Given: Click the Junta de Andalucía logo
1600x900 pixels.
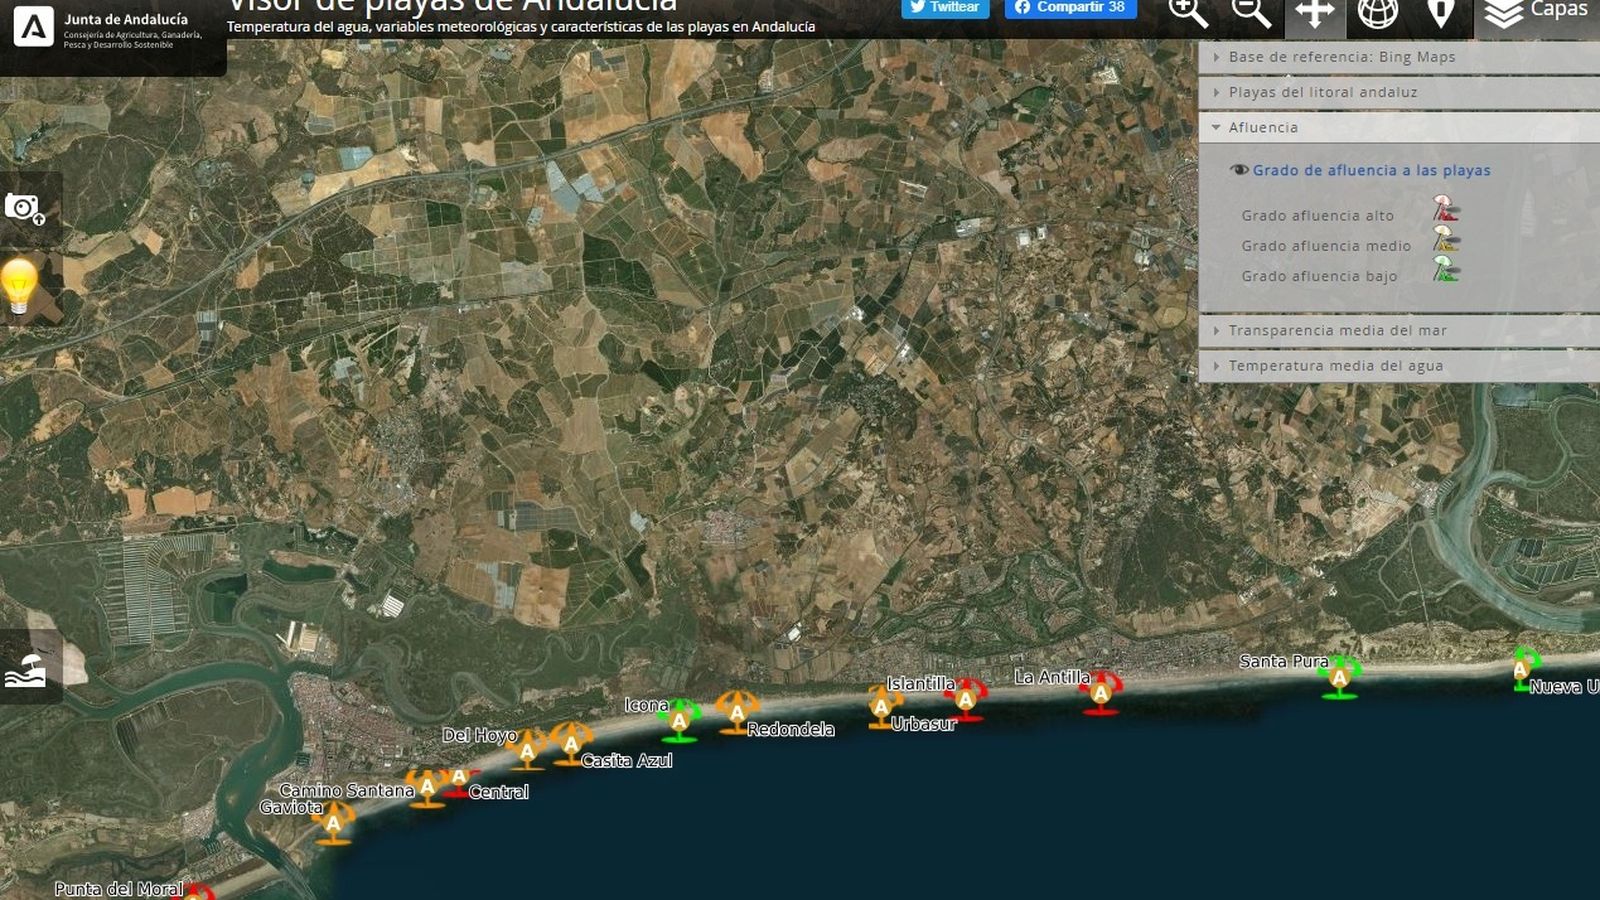Looking at the screenshot, I should (34, 27).
